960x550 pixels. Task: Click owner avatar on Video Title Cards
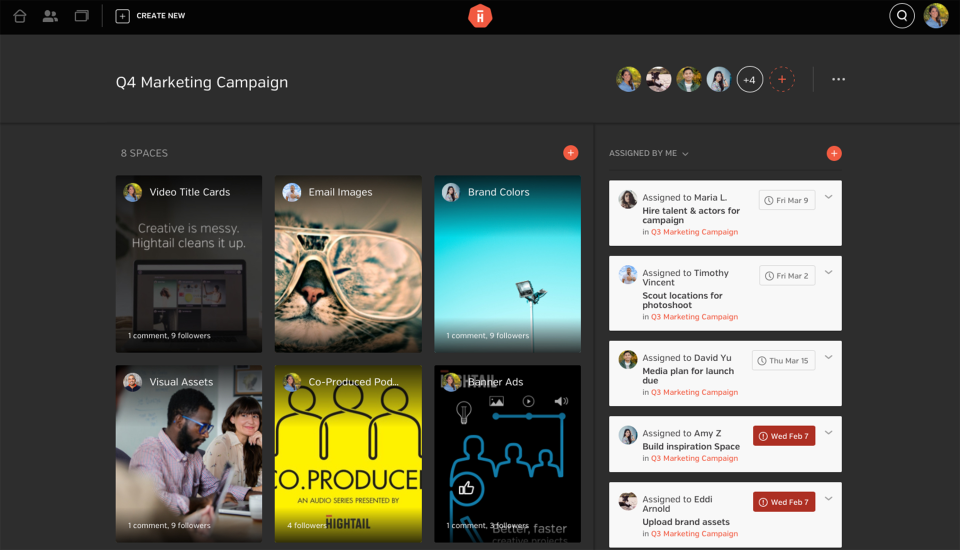click(132, 192)
